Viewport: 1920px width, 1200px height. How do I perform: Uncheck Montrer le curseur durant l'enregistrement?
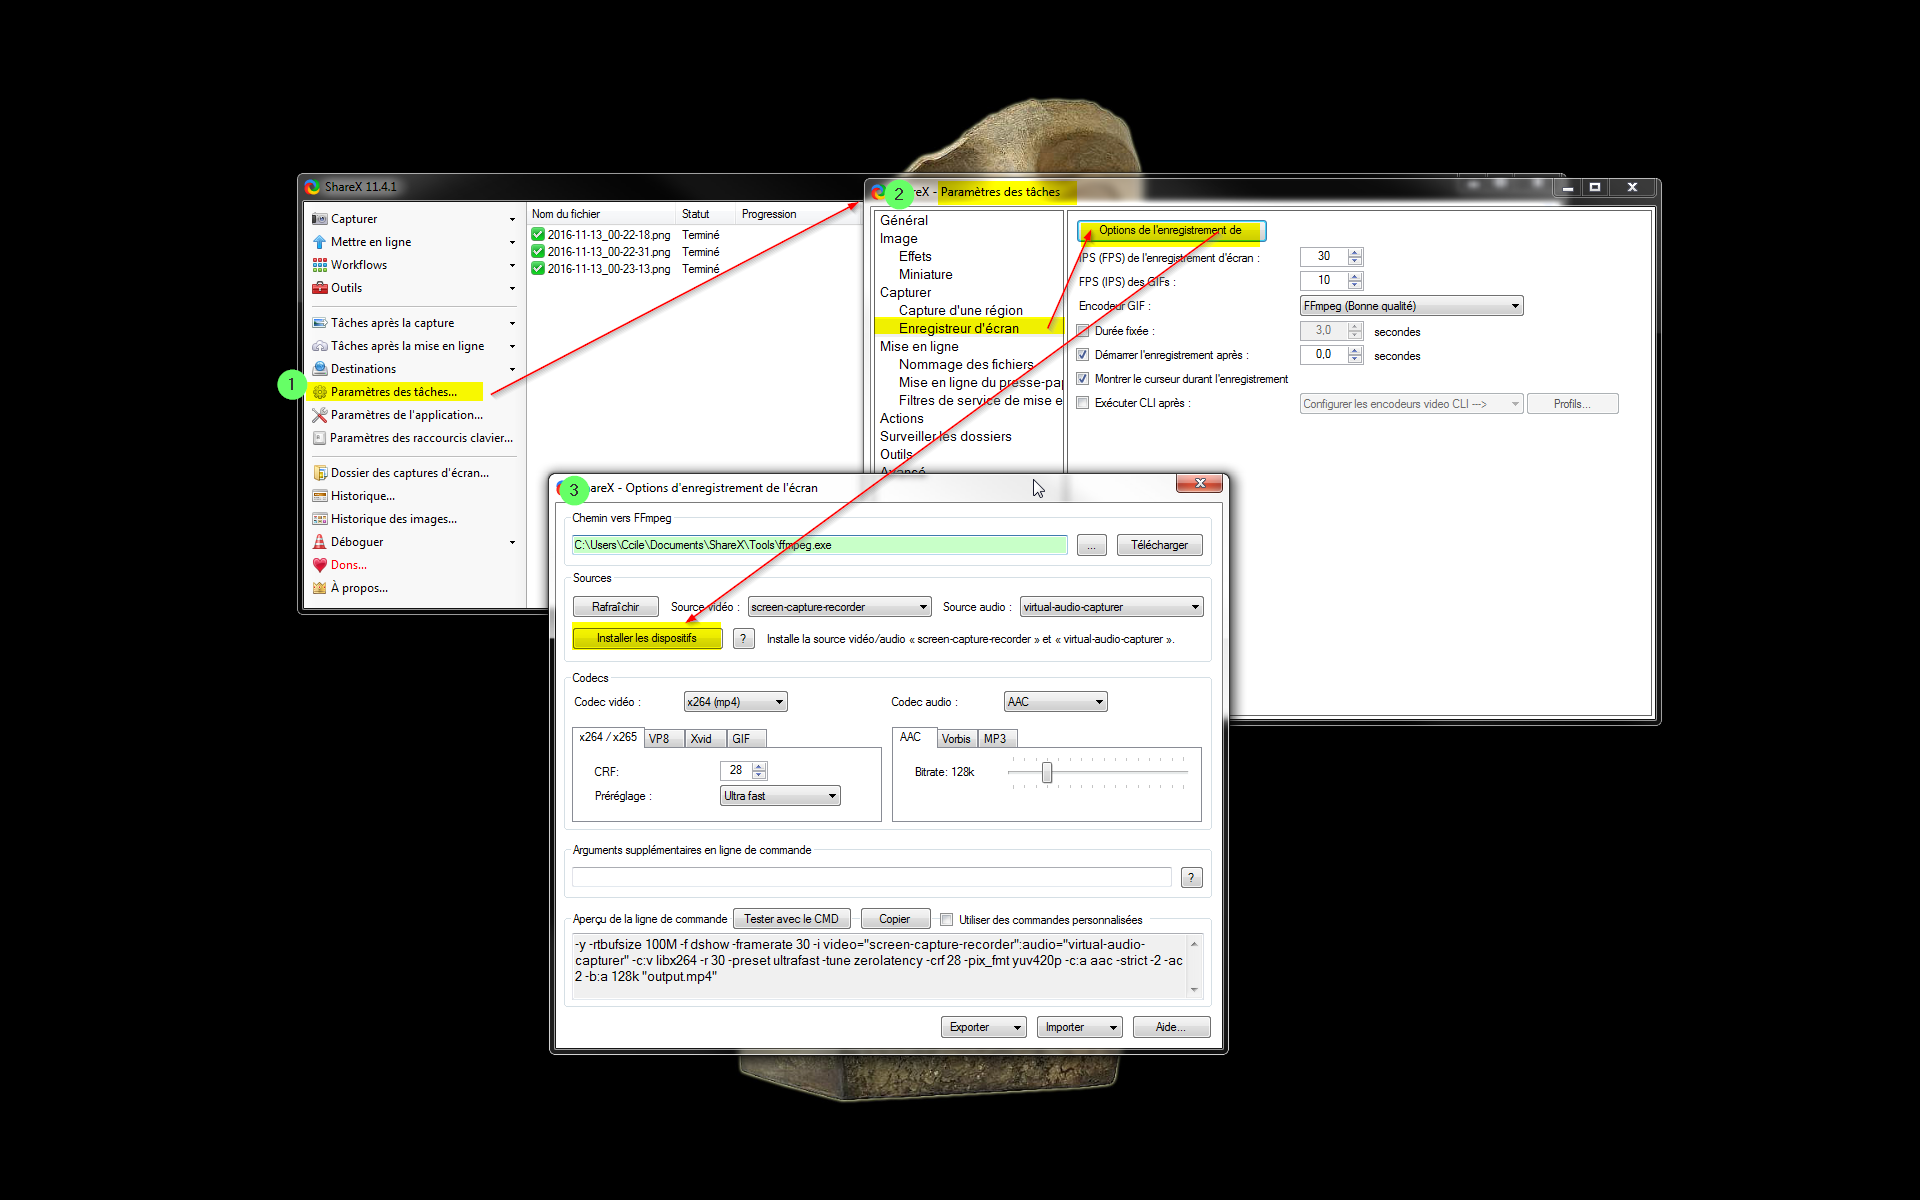coord(1082,379)
